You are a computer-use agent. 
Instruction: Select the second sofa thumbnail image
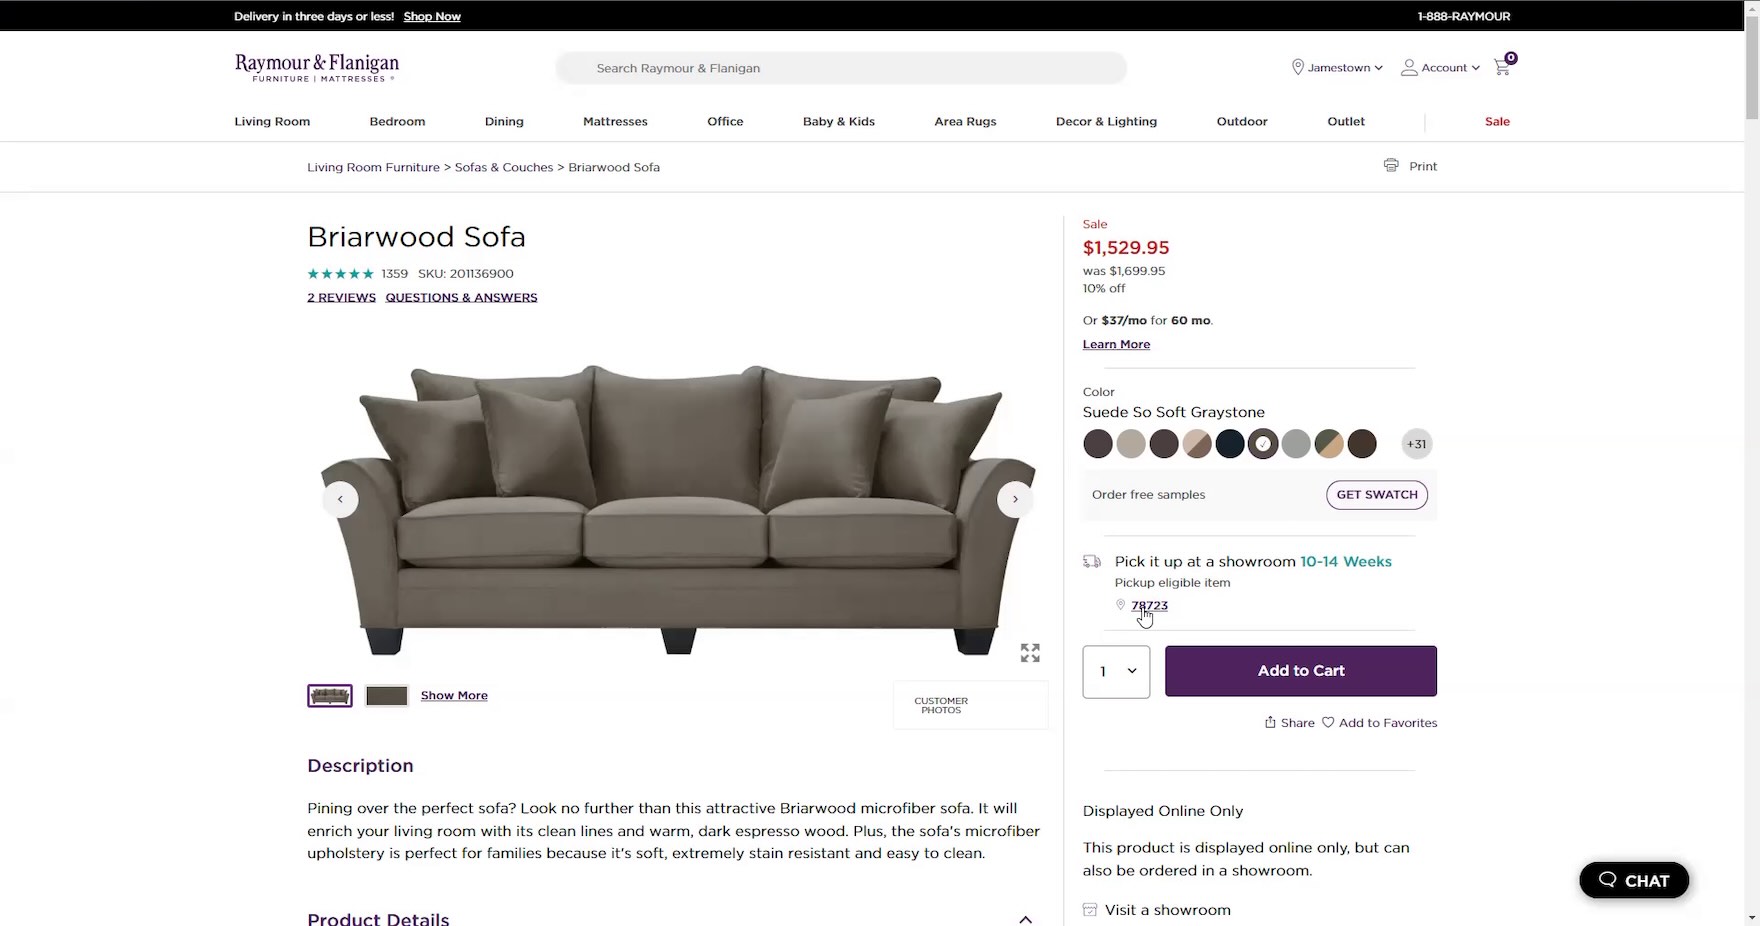pos(386,696)
